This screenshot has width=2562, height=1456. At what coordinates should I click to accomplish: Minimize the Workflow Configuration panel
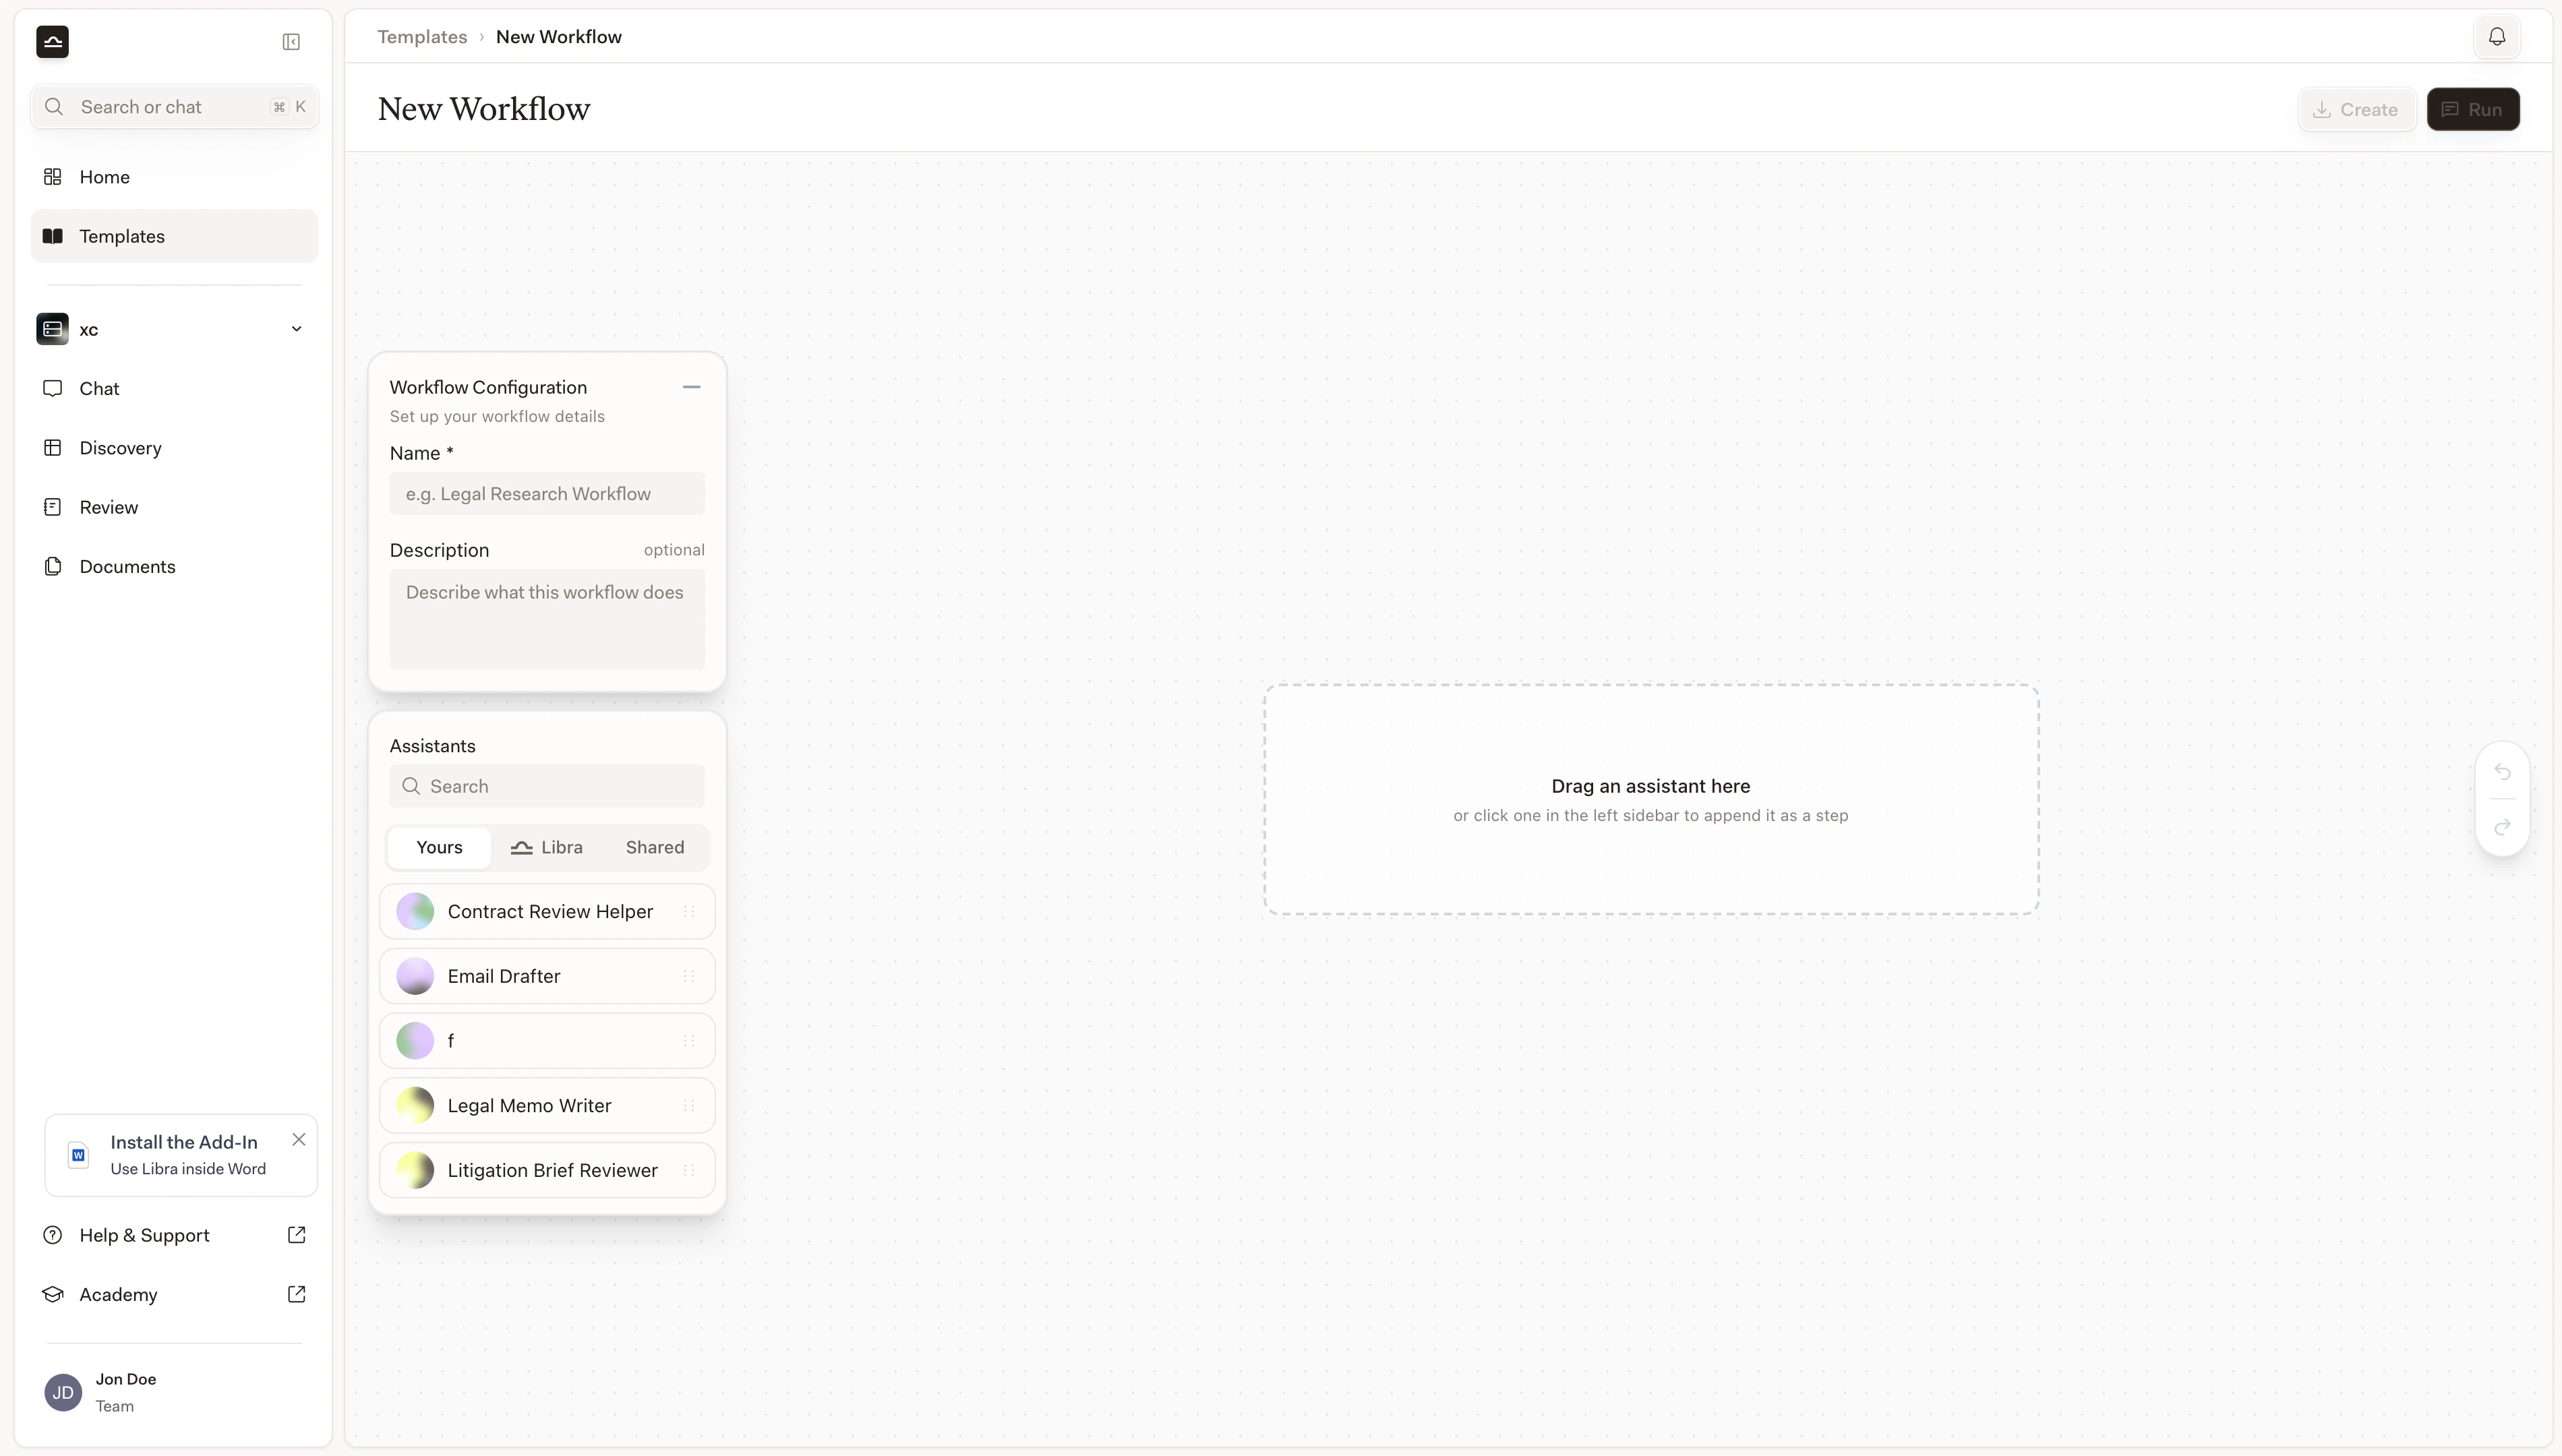click(x=691, y=387)
